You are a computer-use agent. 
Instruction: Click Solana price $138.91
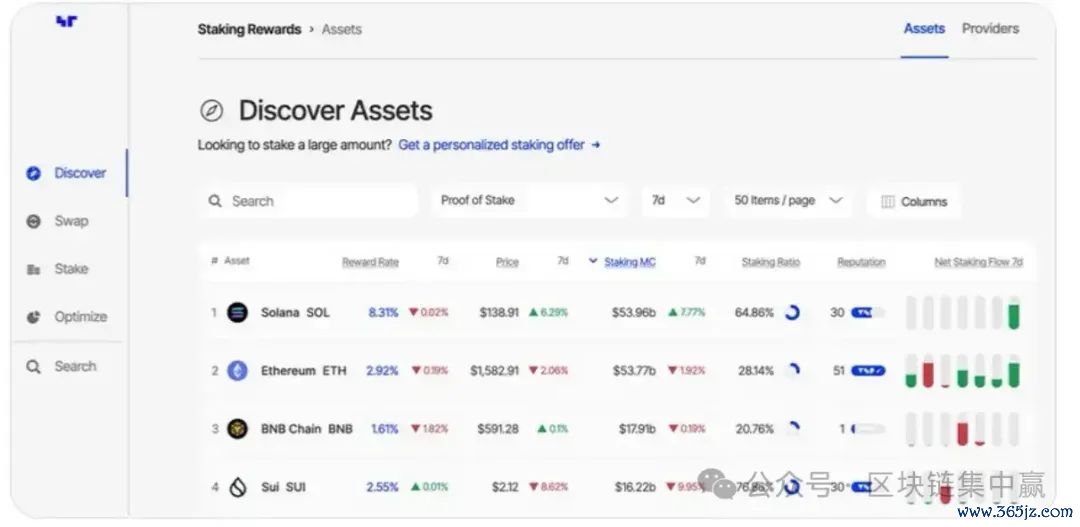(499, 313)
